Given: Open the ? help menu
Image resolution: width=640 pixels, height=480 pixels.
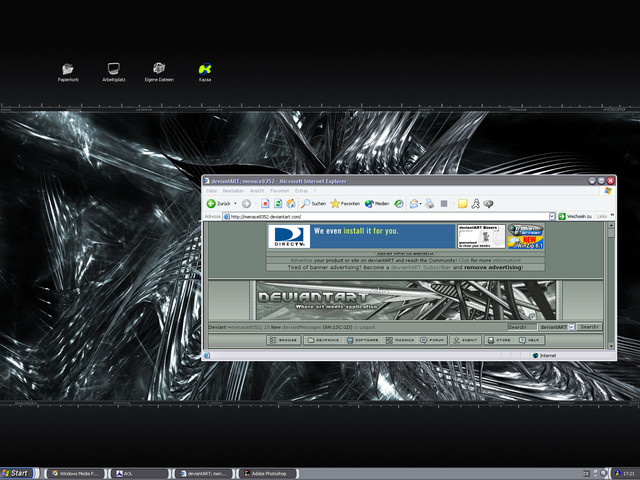Looking at the screenshot, I should [315, 191].
